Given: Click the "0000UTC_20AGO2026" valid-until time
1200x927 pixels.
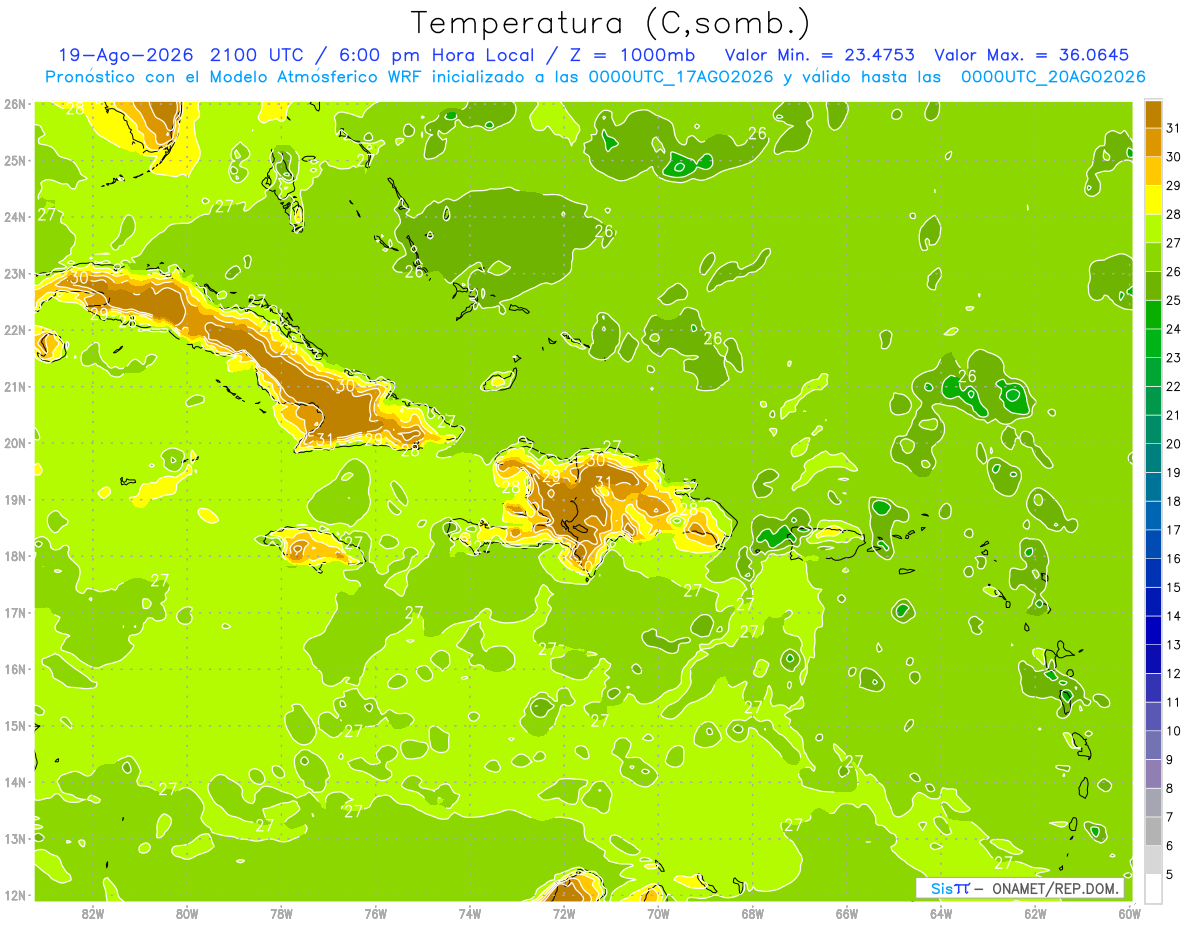Looking at the screenshot, I should coord(1053,76).
